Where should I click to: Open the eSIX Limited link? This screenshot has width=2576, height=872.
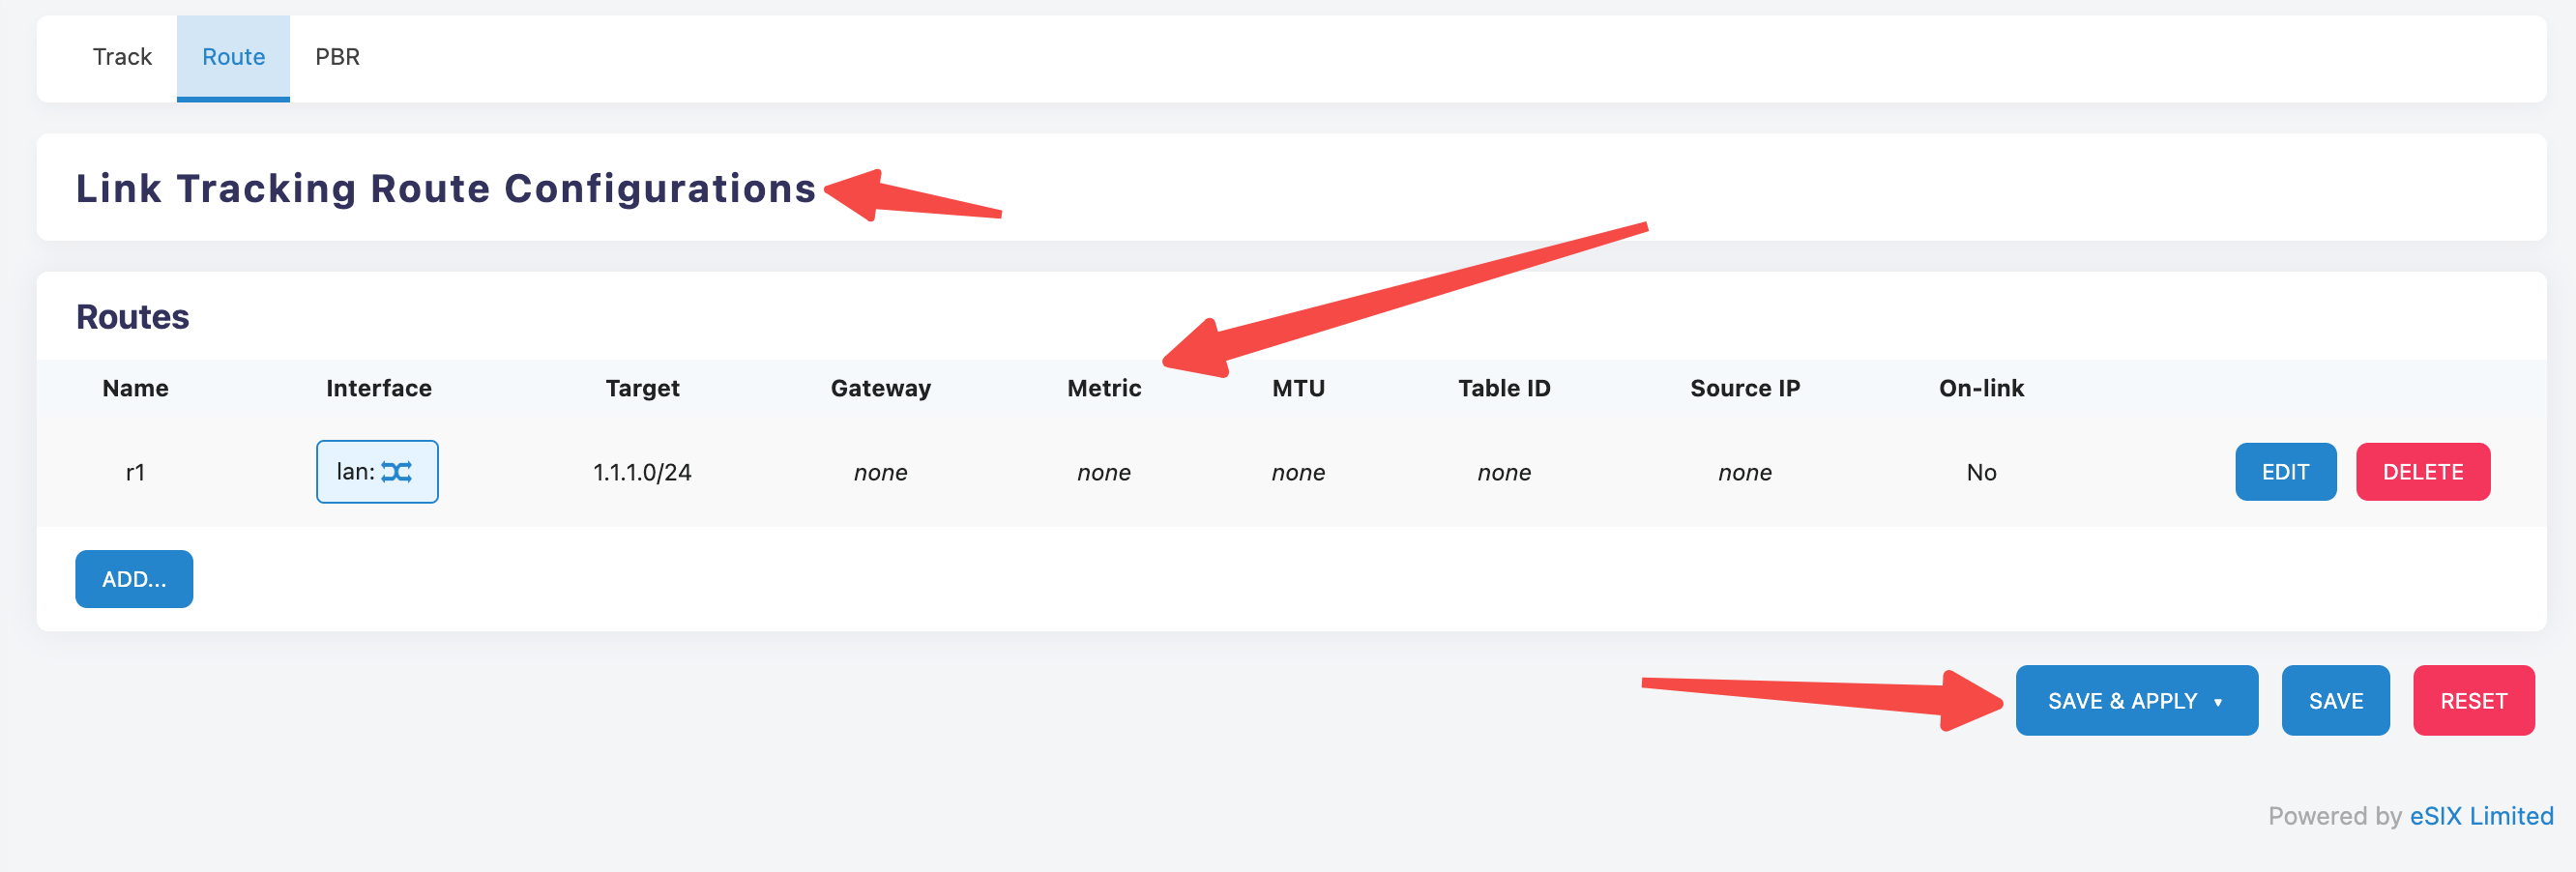[x=2481, y=816]
